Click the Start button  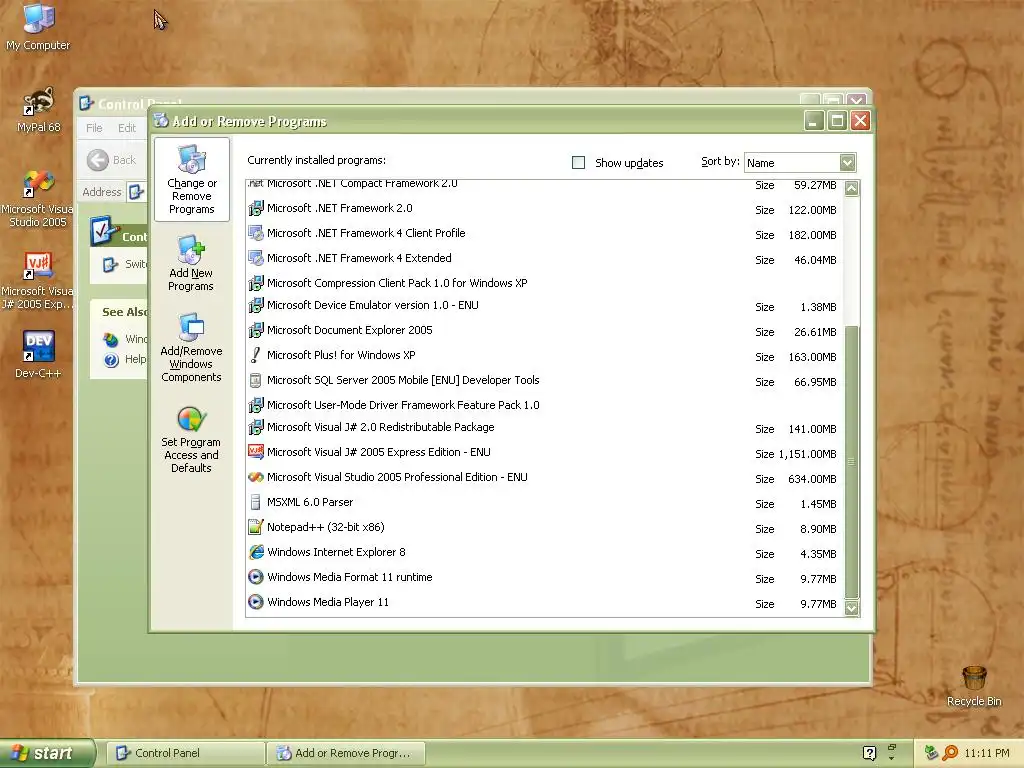point(48,753)
